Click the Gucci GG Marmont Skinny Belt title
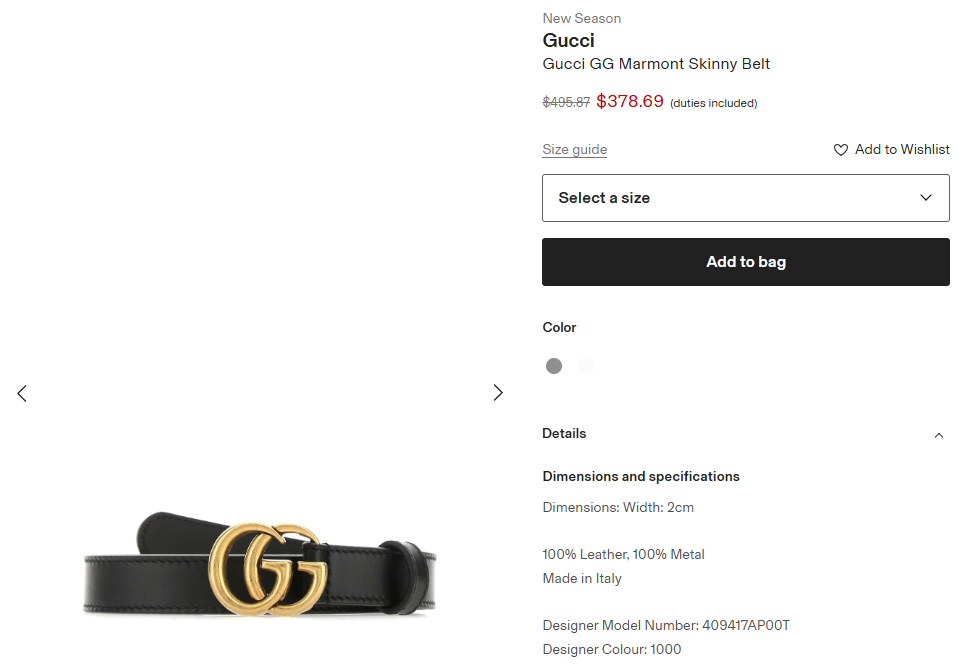Viewport: 964px width, 666px height. click(x=656, y=64)
